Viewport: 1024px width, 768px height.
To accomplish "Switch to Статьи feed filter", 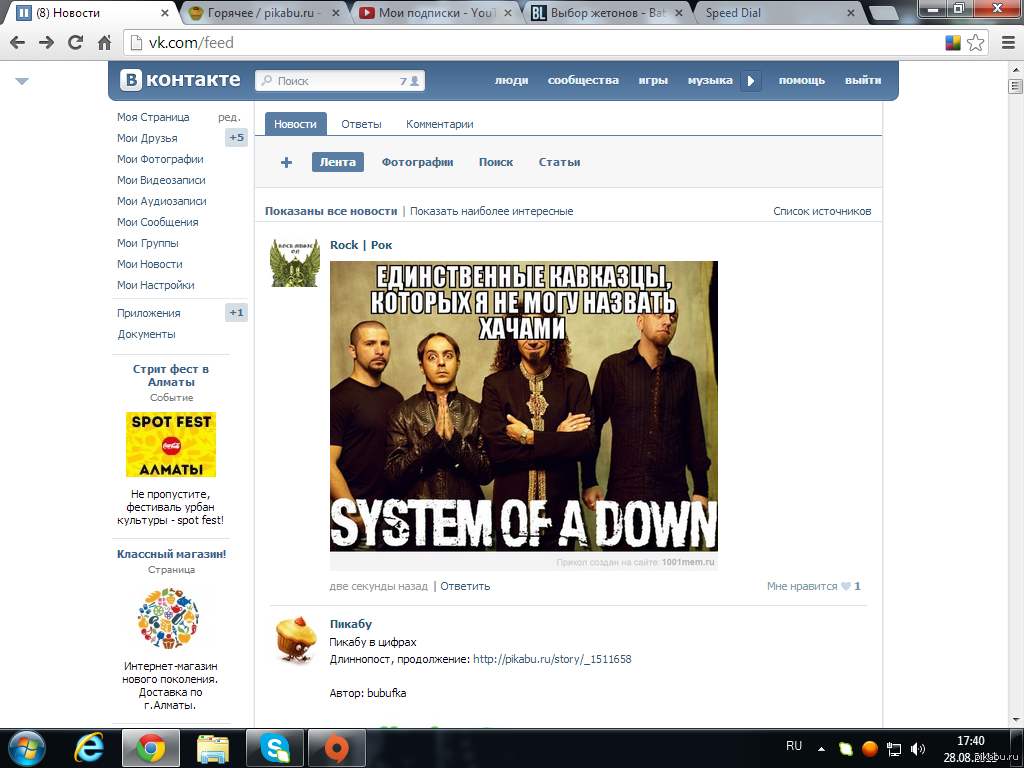I will click(559, 162).
